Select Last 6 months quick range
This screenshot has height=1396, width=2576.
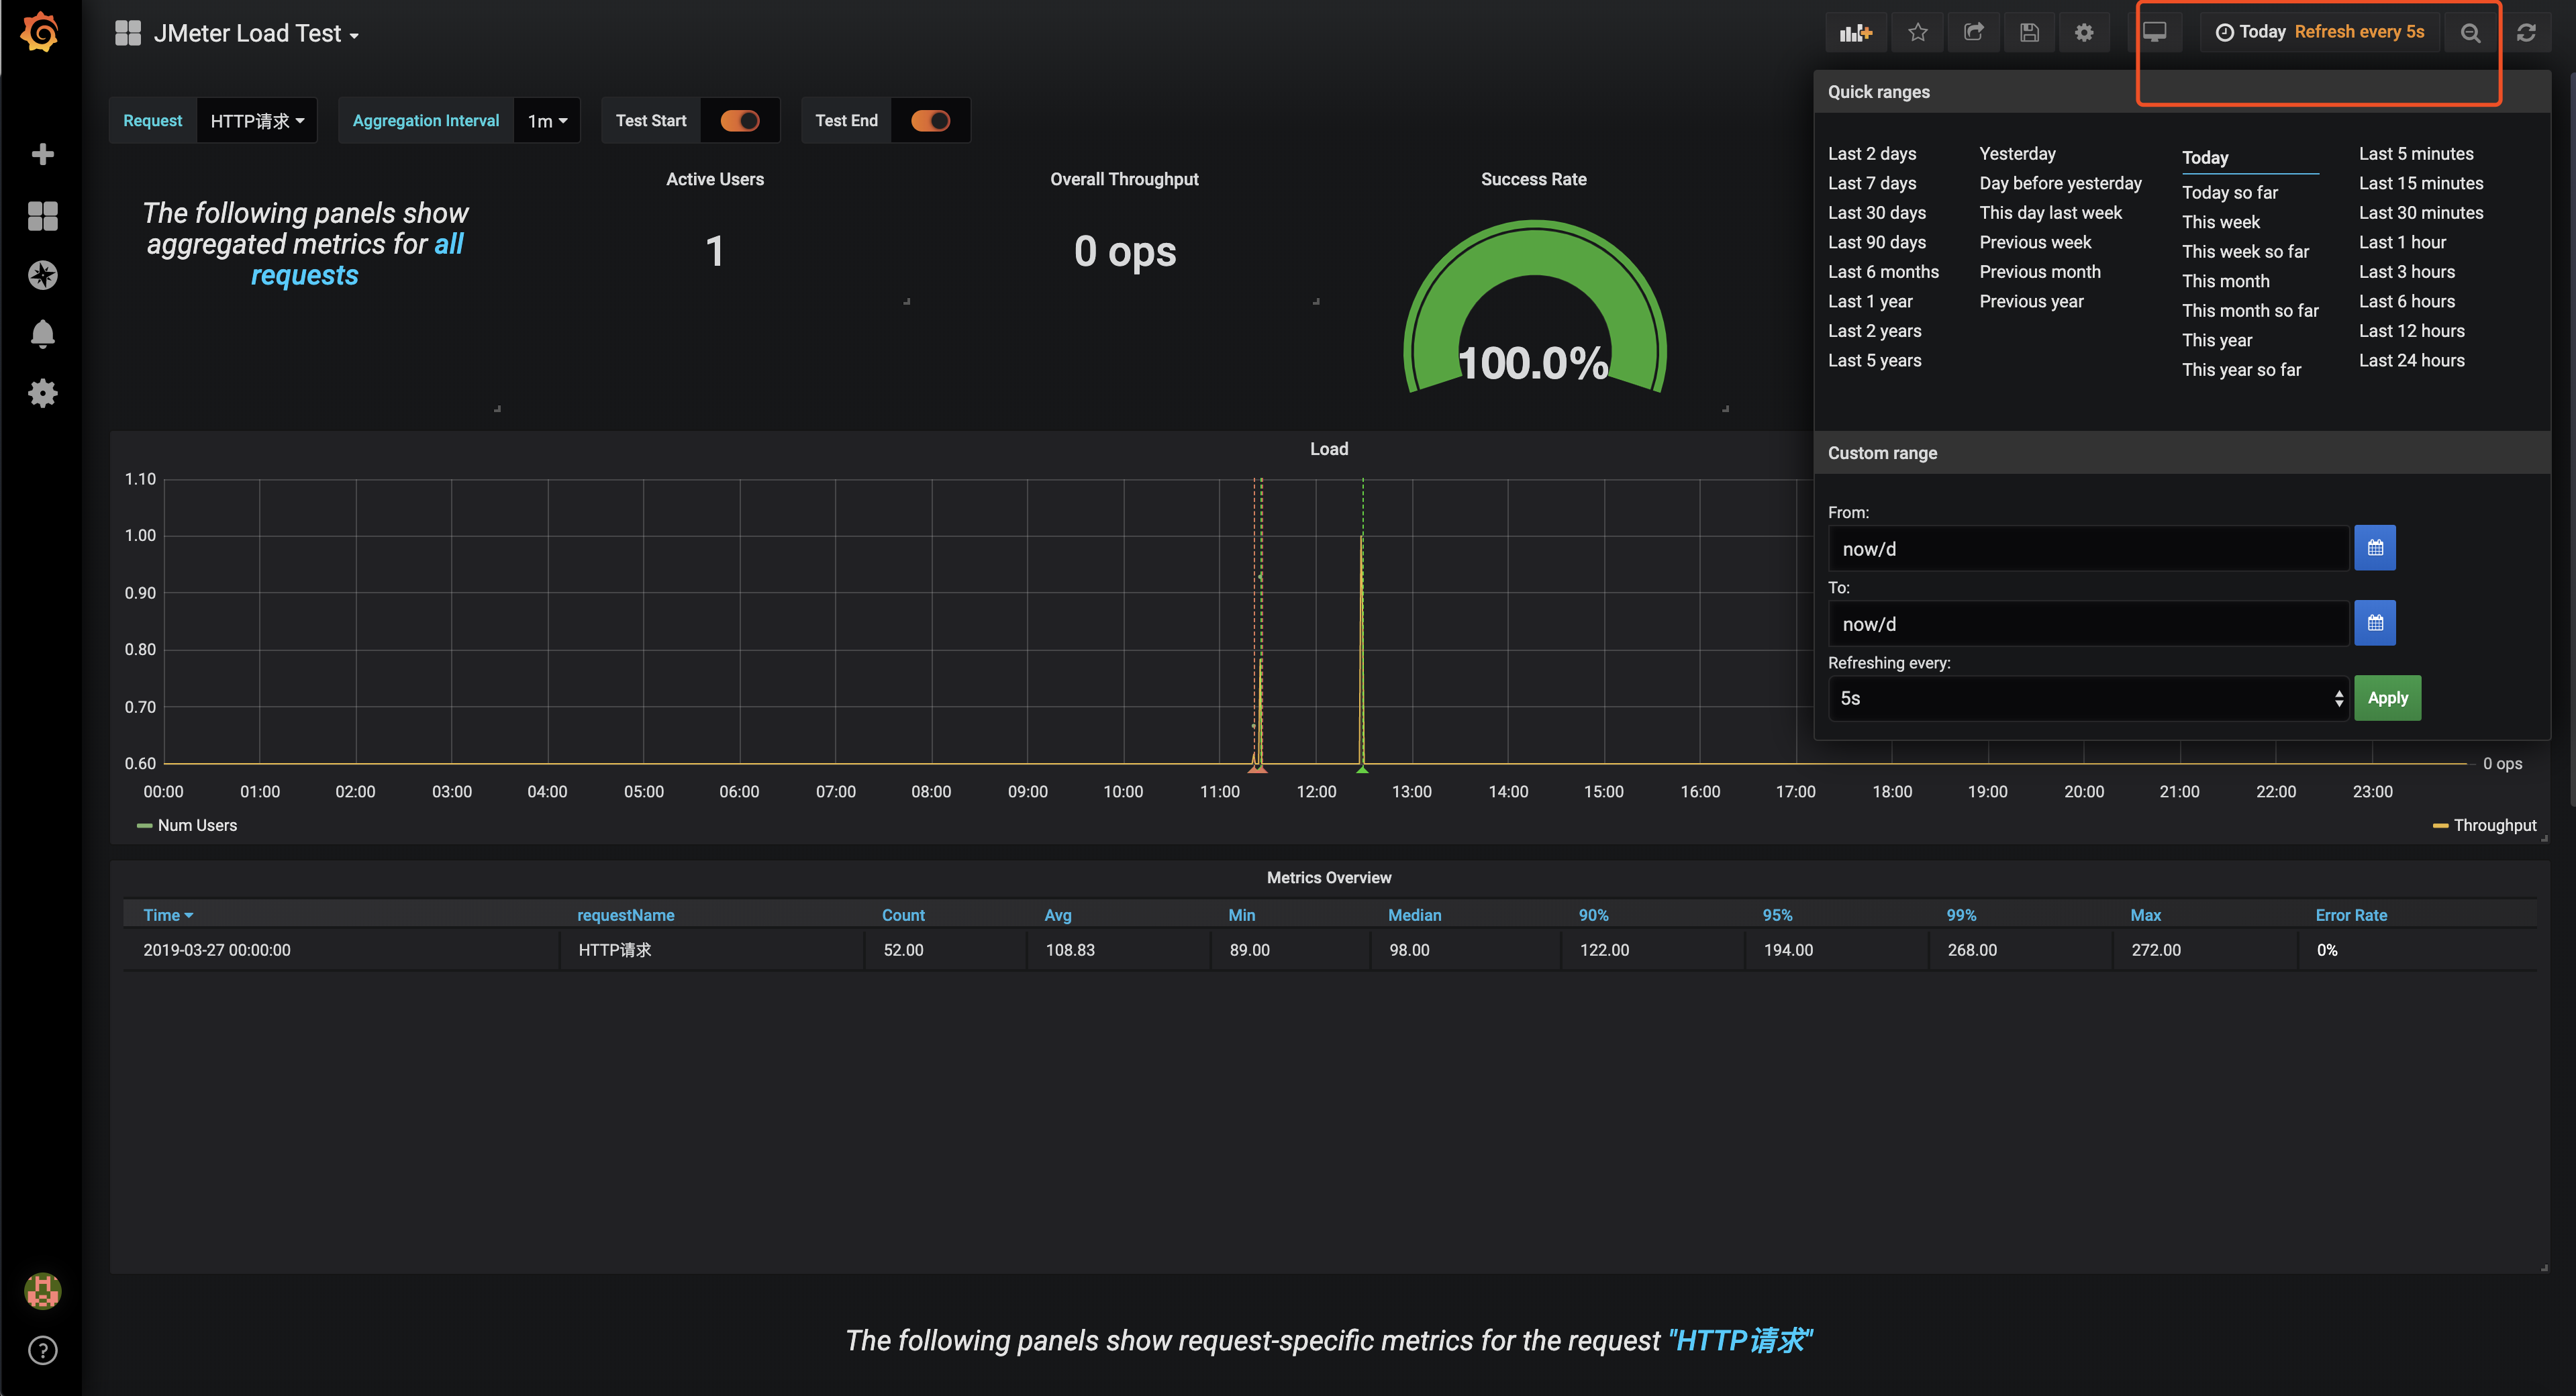pyautogui.click(x=1883, y=271)
